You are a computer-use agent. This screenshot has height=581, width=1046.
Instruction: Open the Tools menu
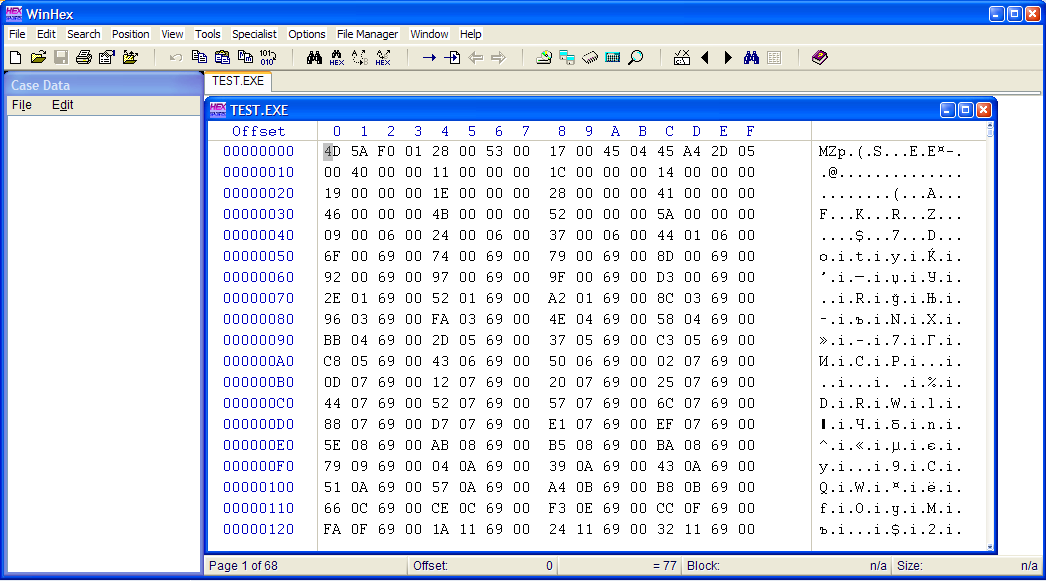208,34
